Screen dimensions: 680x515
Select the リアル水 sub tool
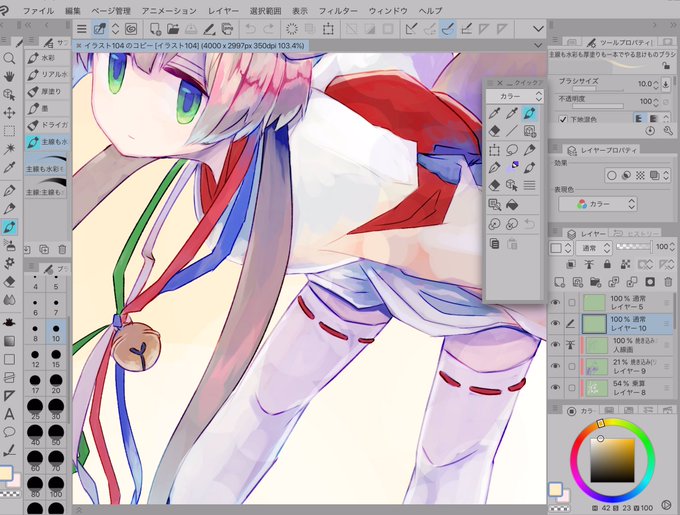point(47,75)
